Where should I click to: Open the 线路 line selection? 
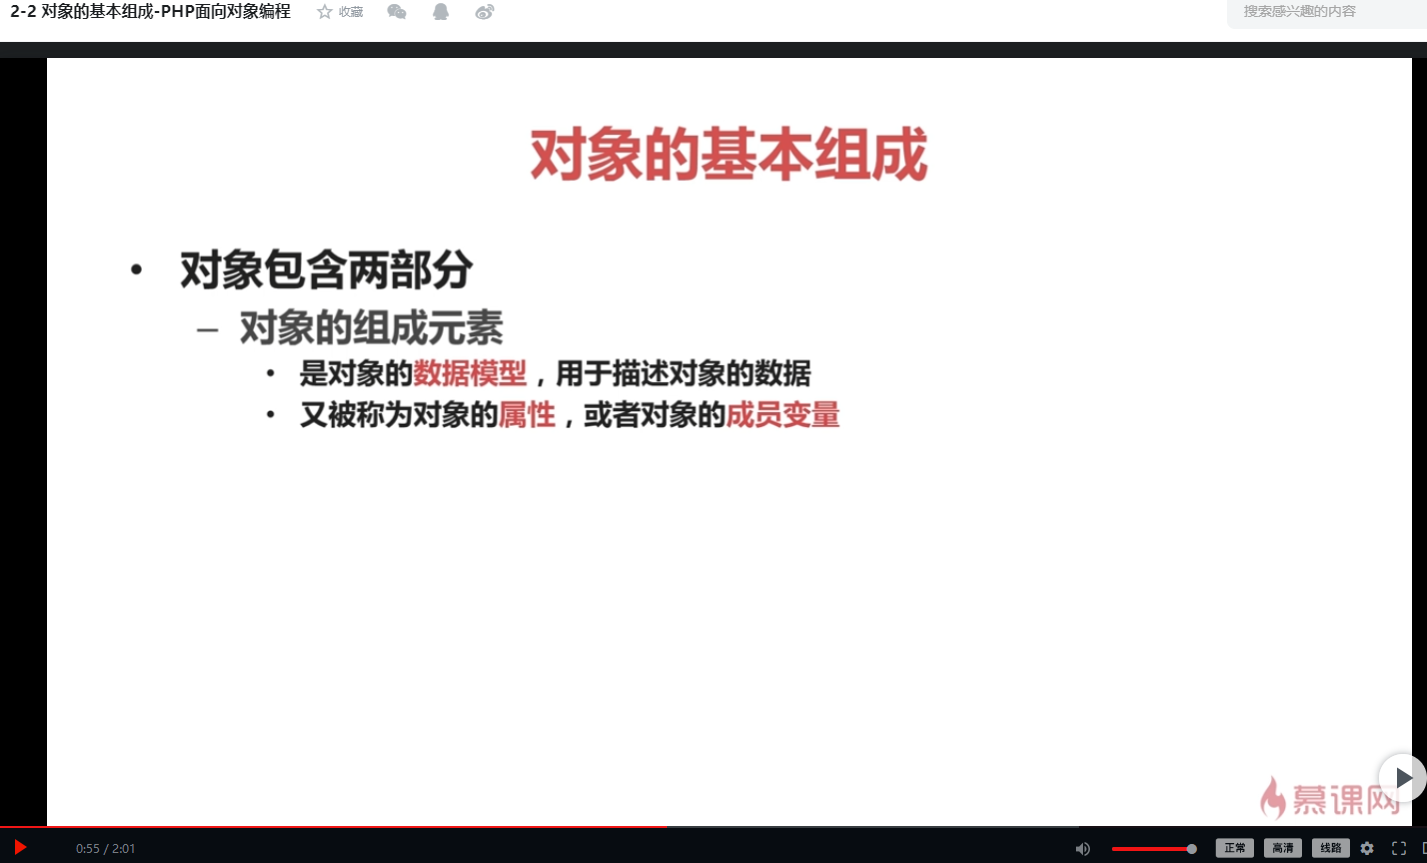(x=1331, y=847)
